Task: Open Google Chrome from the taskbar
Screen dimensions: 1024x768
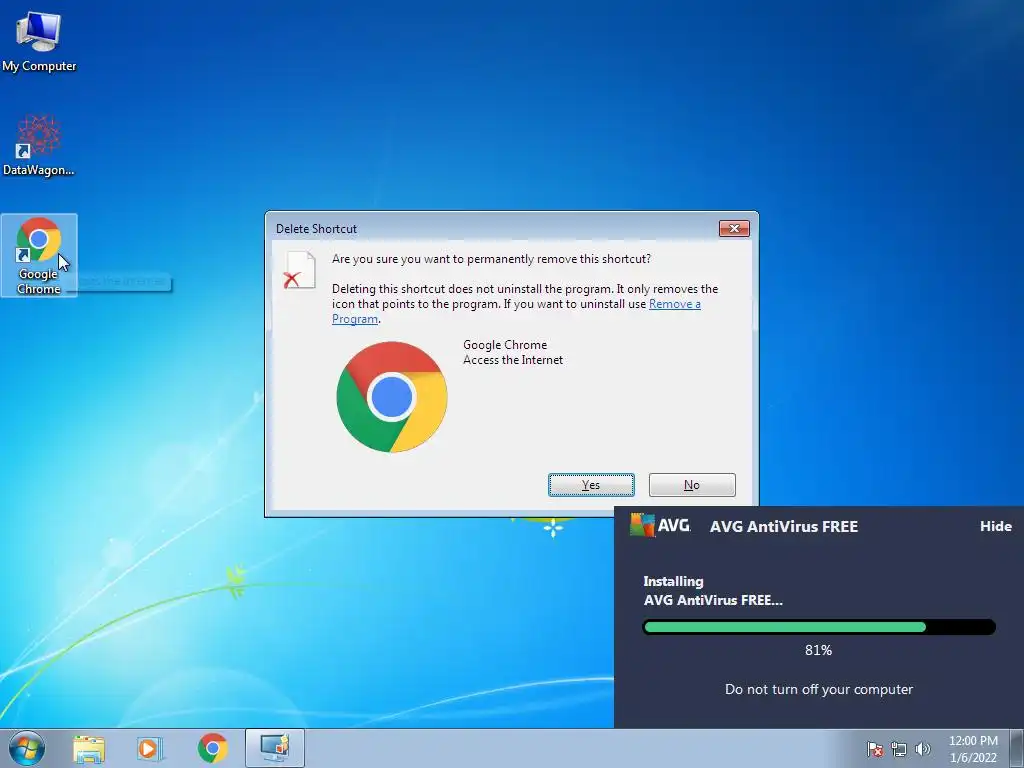Action: pyautogui.click(x=212, y=748)
